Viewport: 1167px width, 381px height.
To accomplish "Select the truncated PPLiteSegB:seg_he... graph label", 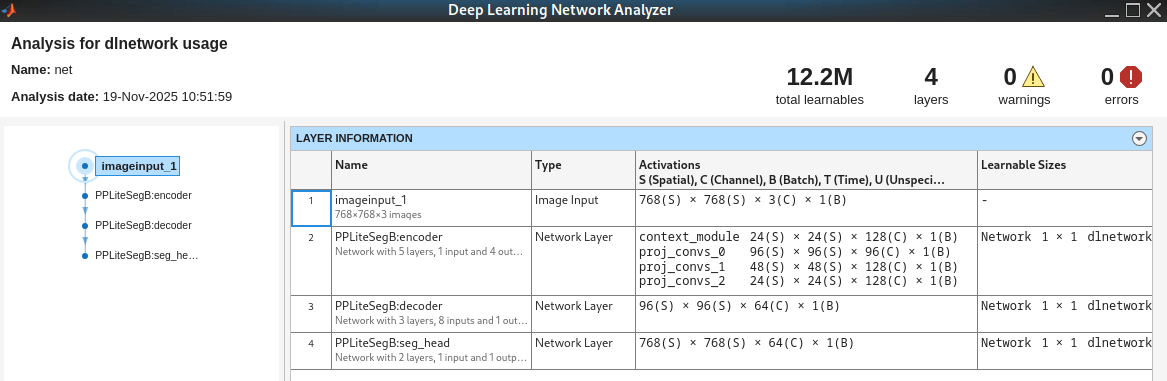I will coord(147,255).
